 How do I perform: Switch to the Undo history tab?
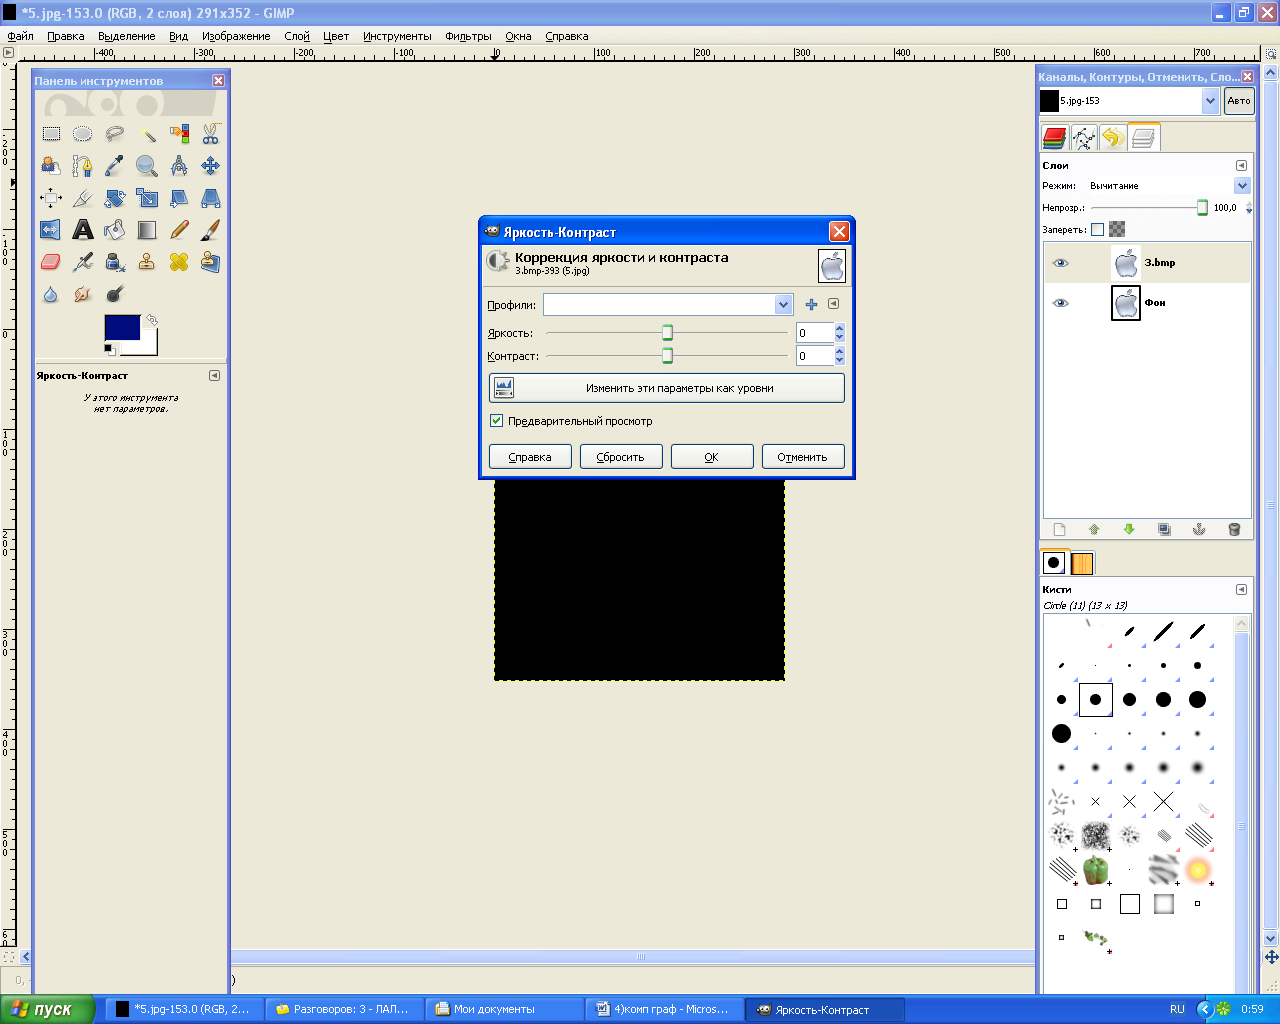point(1113,138)
